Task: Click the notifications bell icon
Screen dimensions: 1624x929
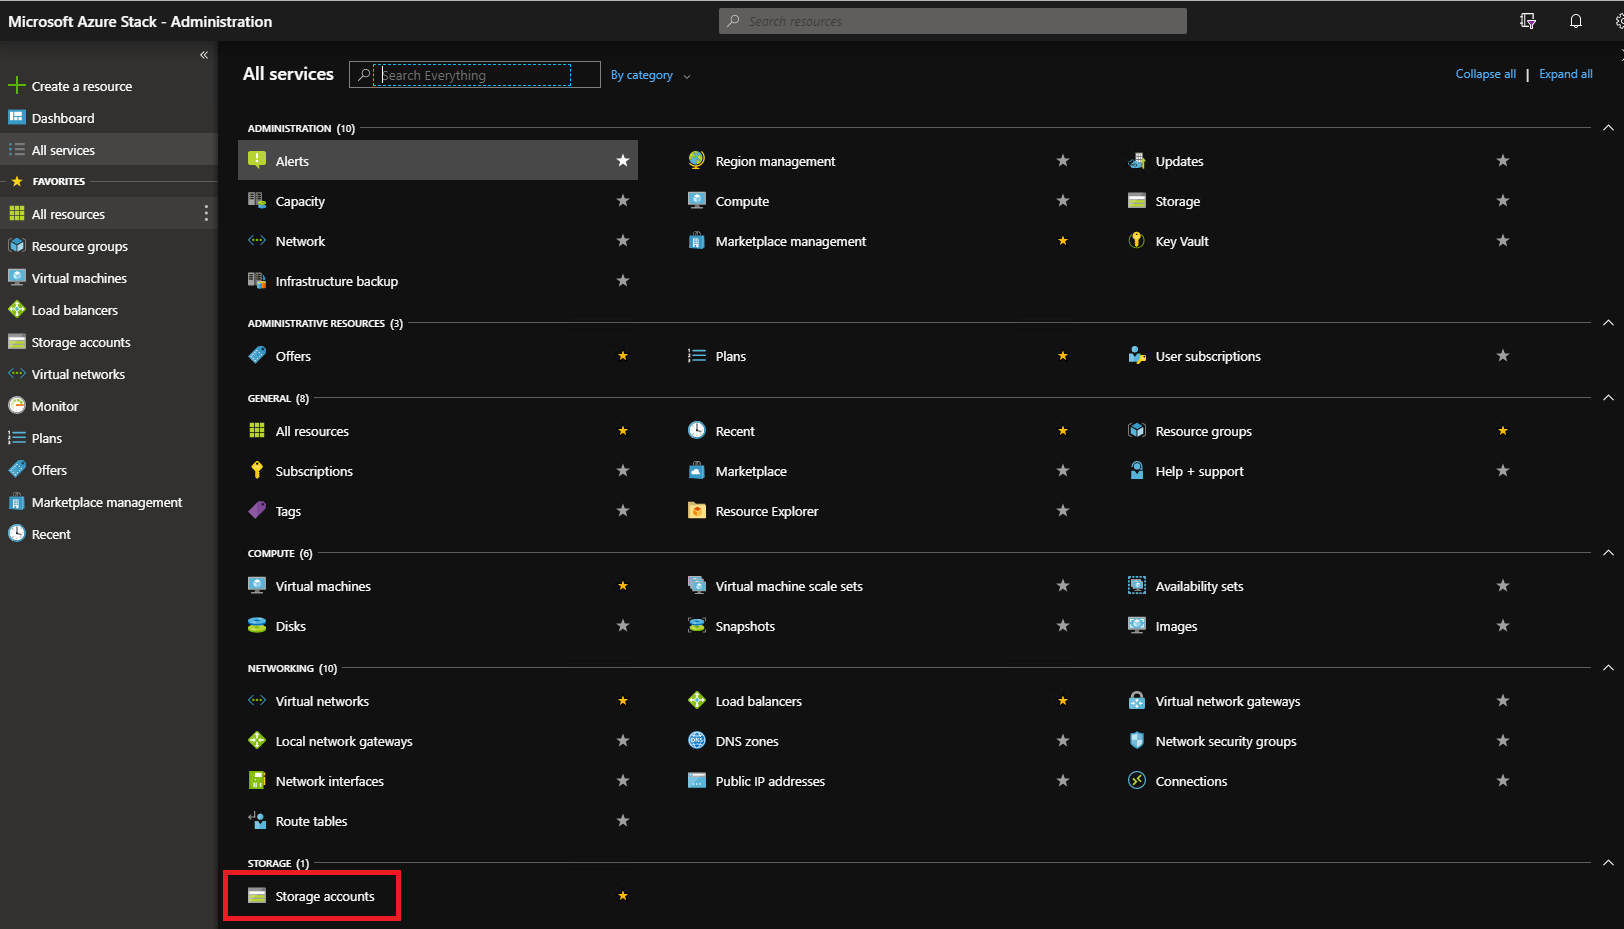Action: click(1576, 20)
